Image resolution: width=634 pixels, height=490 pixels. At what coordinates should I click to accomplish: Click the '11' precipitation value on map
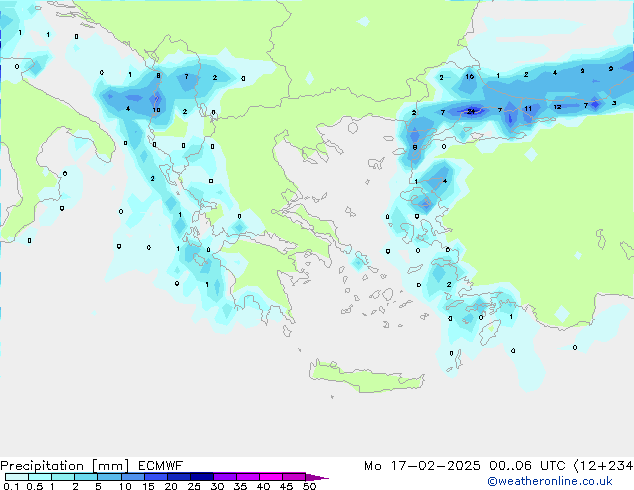coord(528,108)
